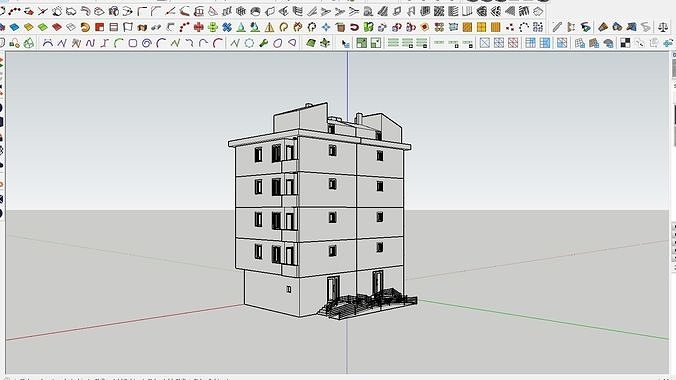Viewport: 676px width, 380px height.
Task: Click the orange target dot icon
Action: tap(425, 28)
